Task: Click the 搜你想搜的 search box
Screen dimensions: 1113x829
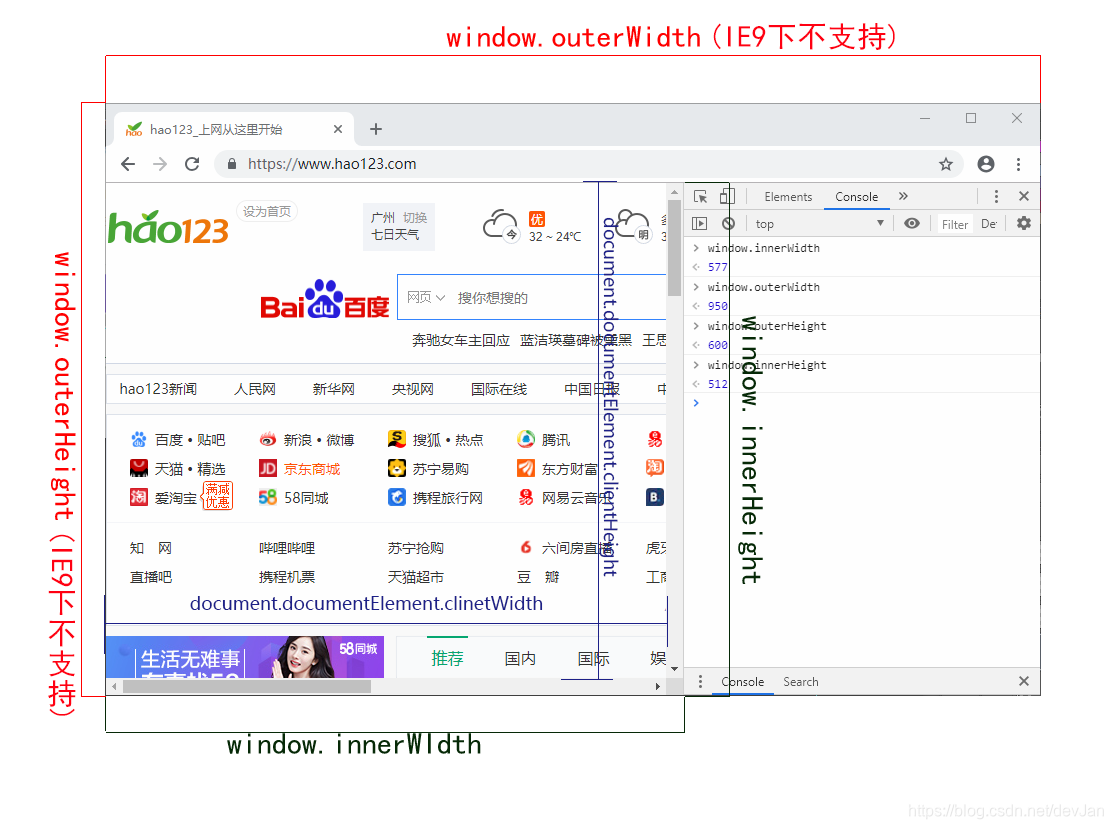Action: [x=561, y=297]
